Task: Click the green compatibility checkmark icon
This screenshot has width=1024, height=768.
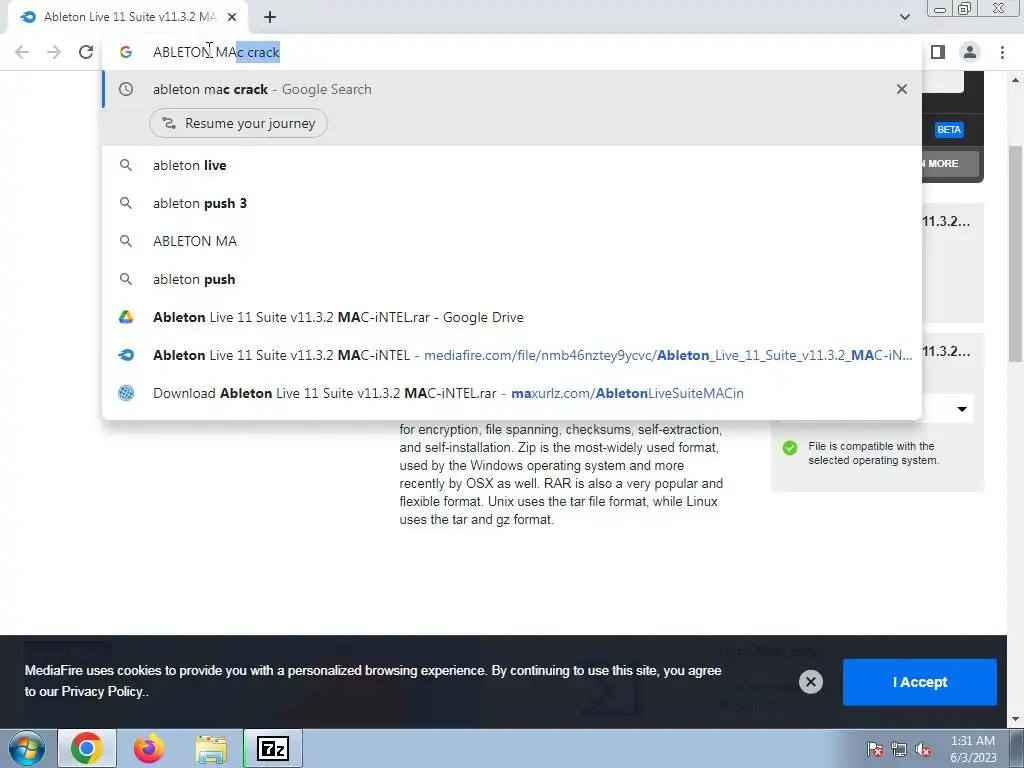Action: [x=790, y=448]
